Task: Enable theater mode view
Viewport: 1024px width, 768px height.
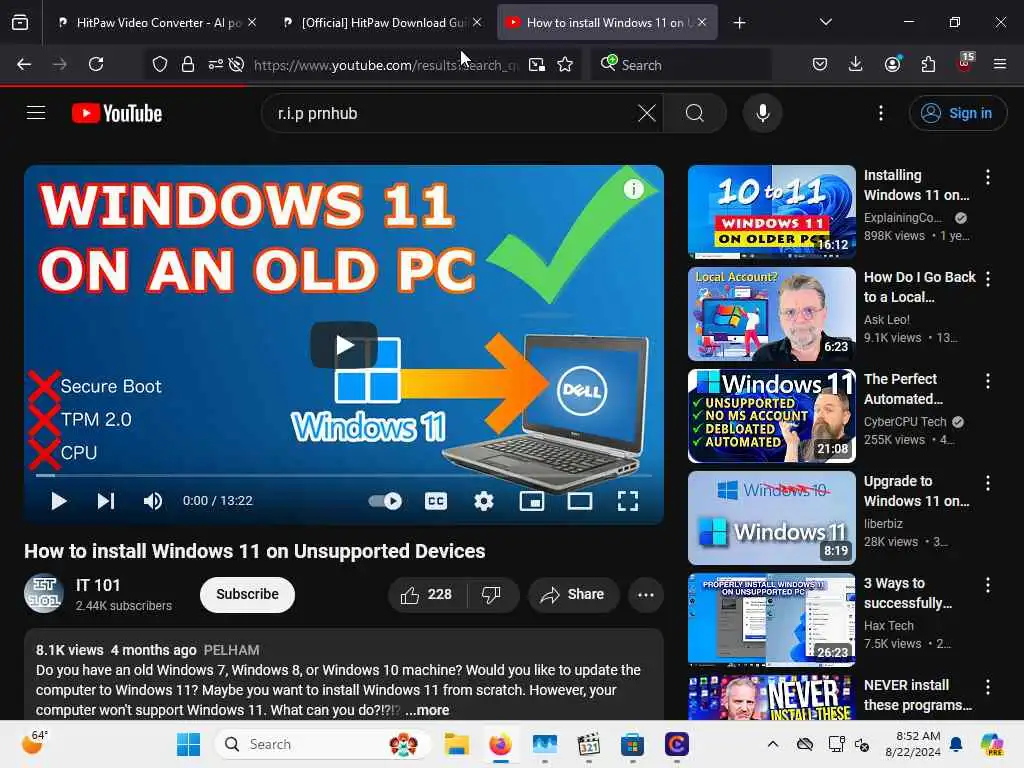Action: [579, 501]
